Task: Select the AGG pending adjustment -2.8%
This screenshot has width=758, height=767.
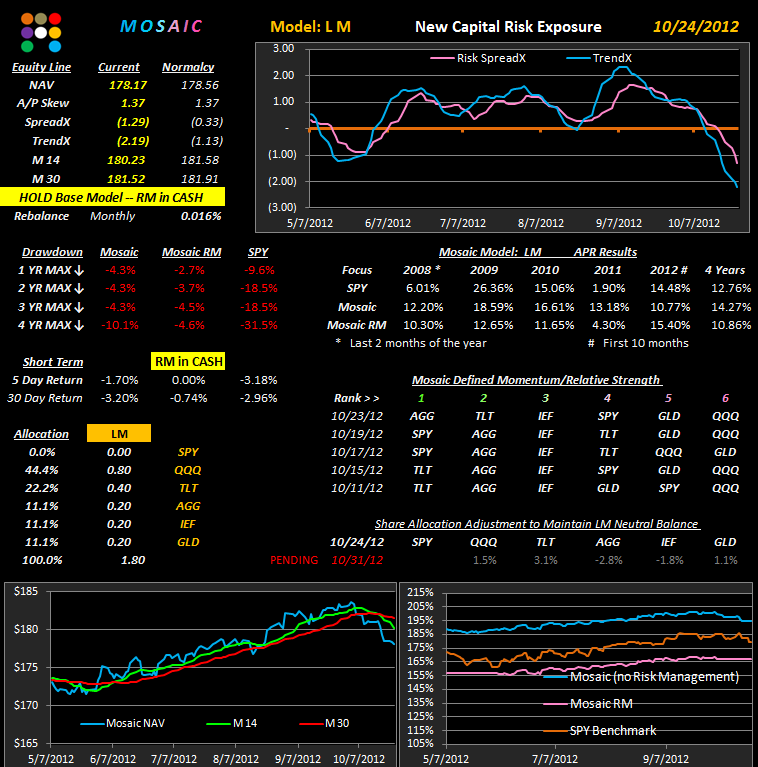Action: (x=608, y=561)
